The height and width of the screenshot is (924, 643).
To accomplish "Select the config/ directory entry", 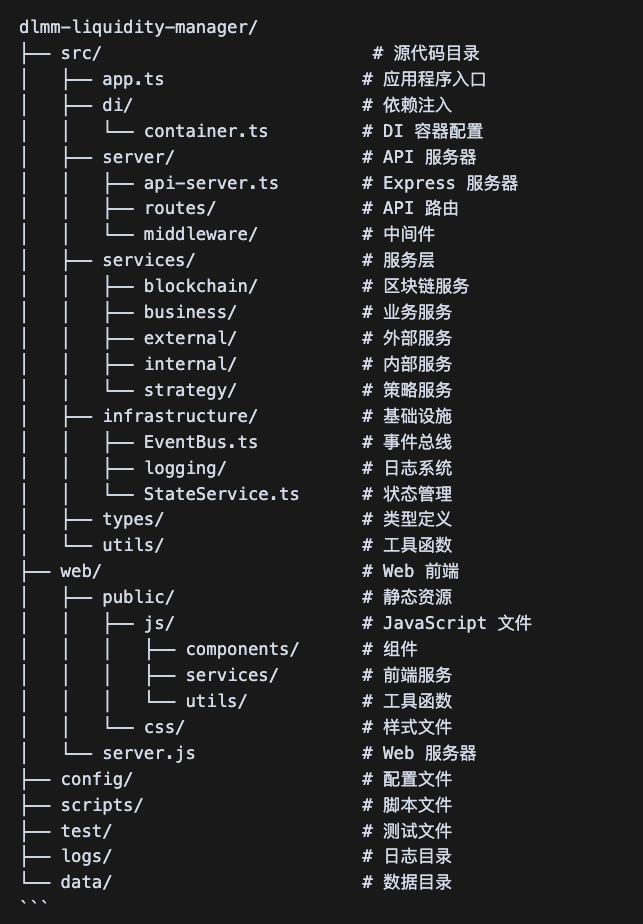I will 96,781.
